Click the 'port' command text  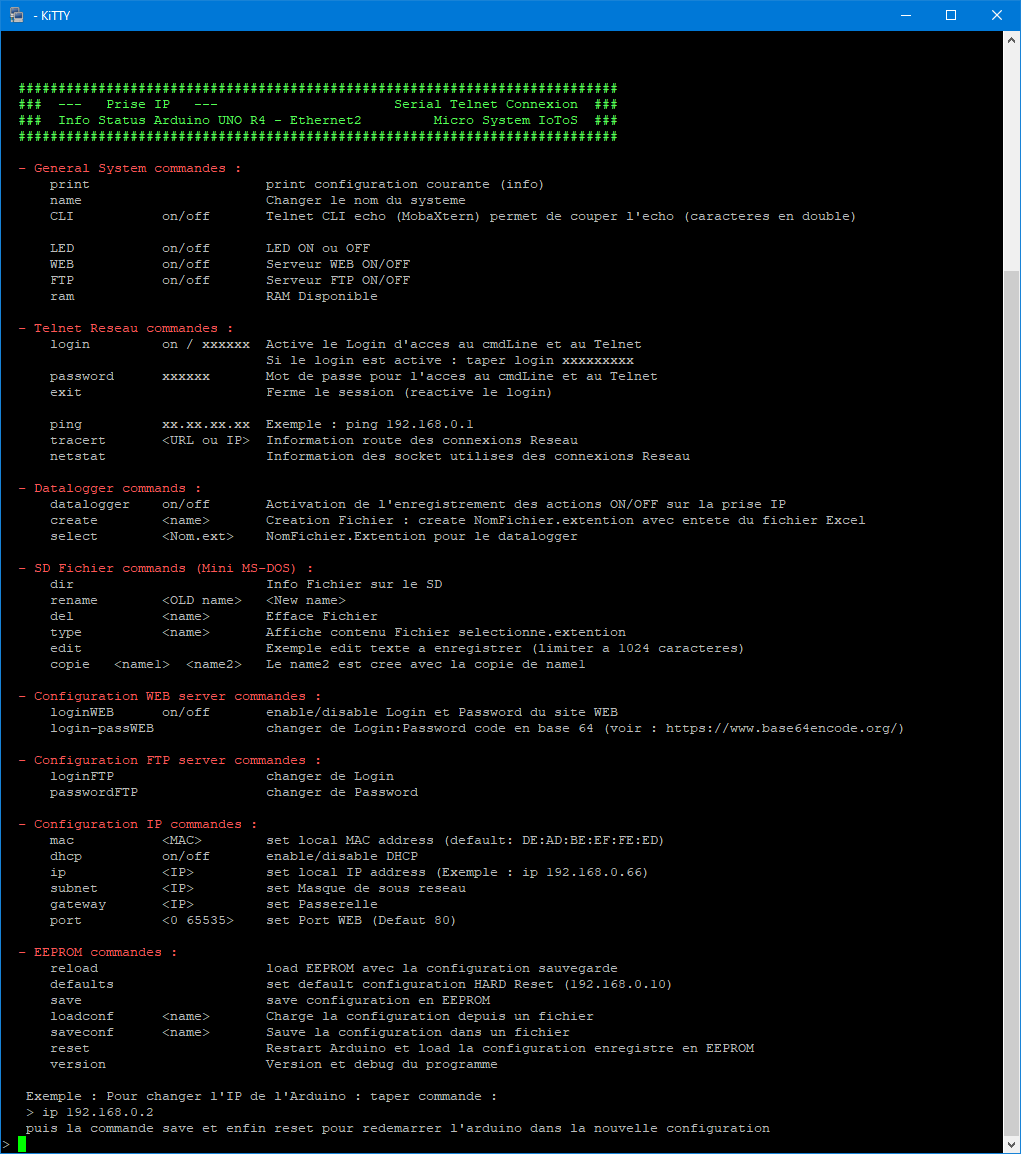(66, 921)
